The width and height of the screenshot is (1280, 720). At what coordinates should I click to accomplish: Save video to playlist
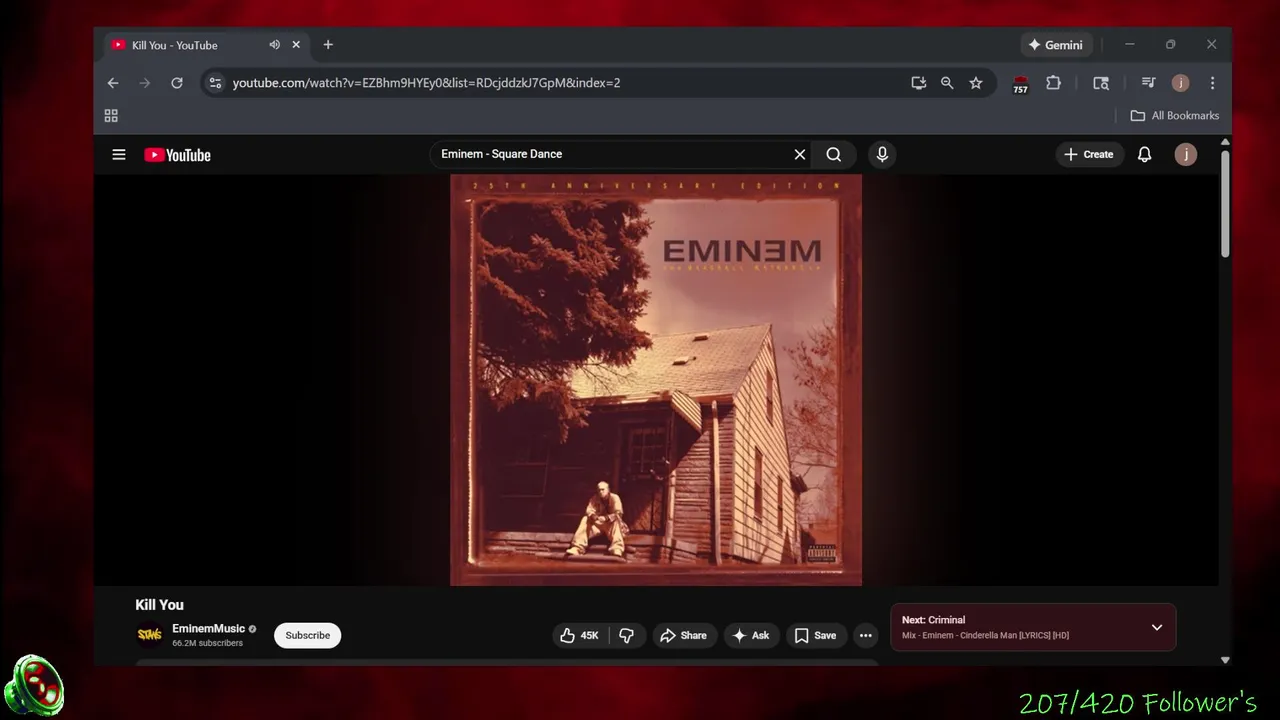(815, 635)
